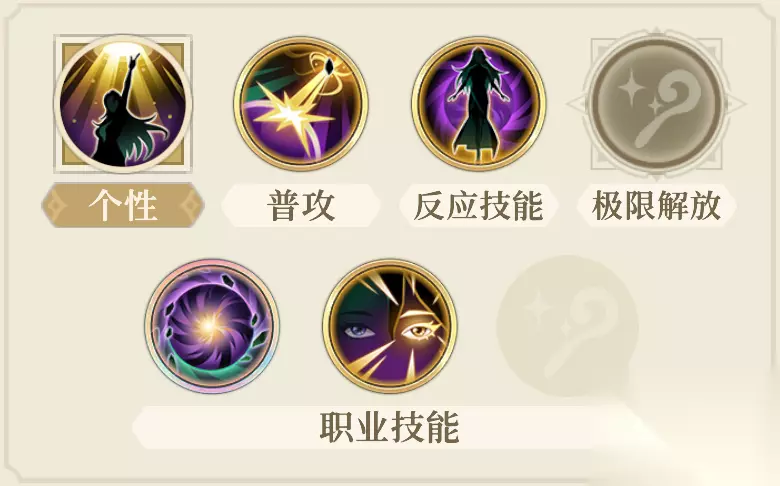Show normal attack info via shooting star icon
The width and height of the screenshot is (780, 486).
coord(301,104)
